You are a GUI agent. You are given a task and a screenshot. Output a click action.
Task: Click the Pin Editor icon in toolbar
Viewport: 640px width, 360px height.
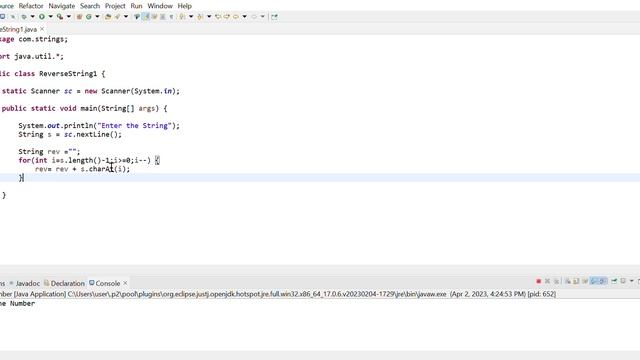click(274, 17)
